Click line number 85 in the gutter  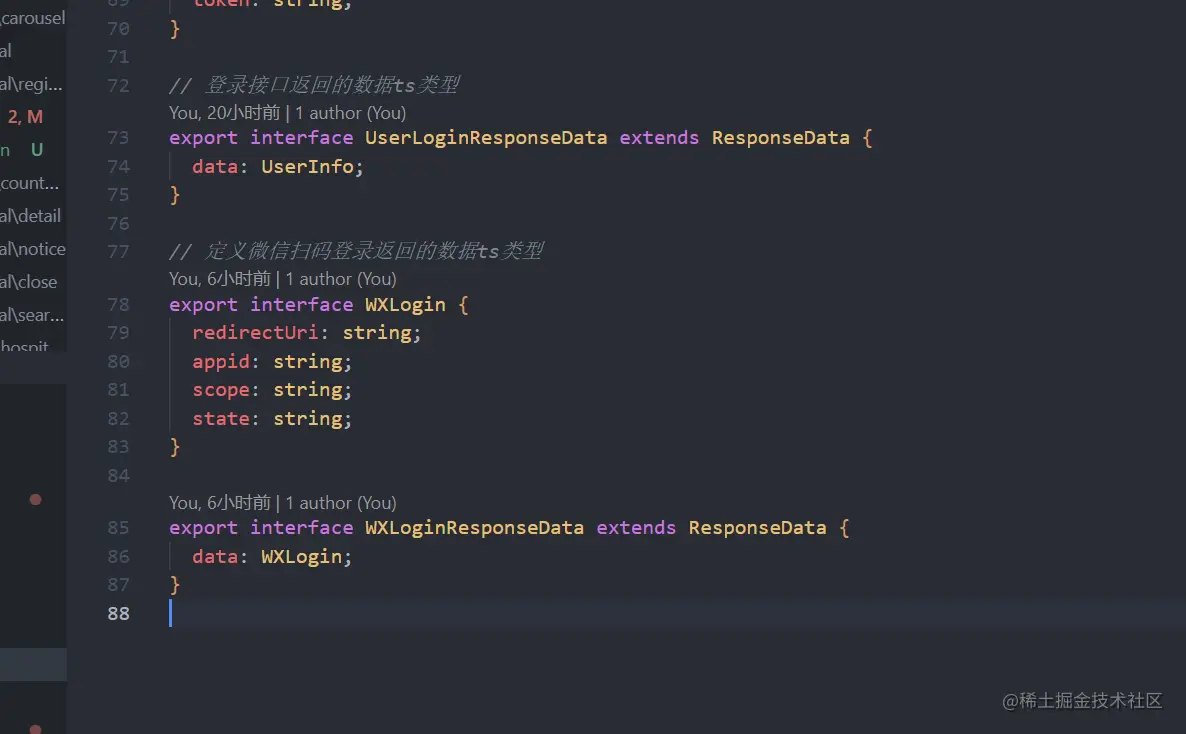point(118,527)
